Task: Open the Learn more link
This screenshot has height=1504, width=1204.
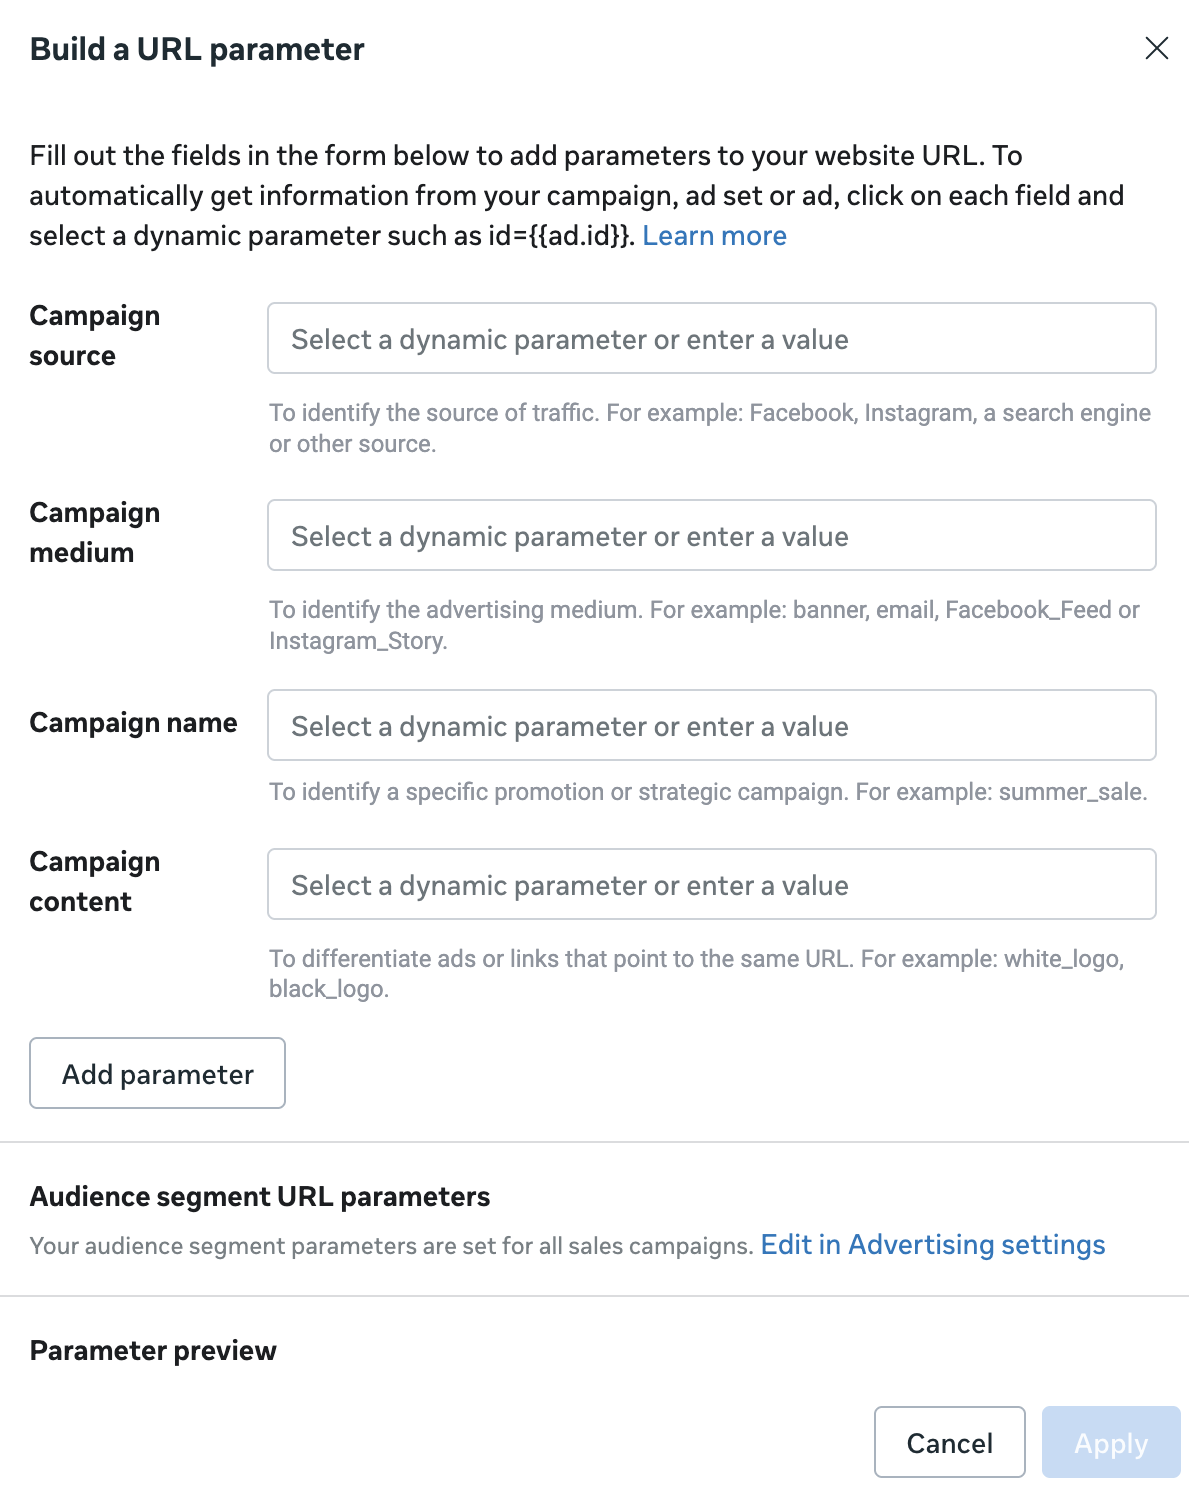Action: tap(714, 236)
